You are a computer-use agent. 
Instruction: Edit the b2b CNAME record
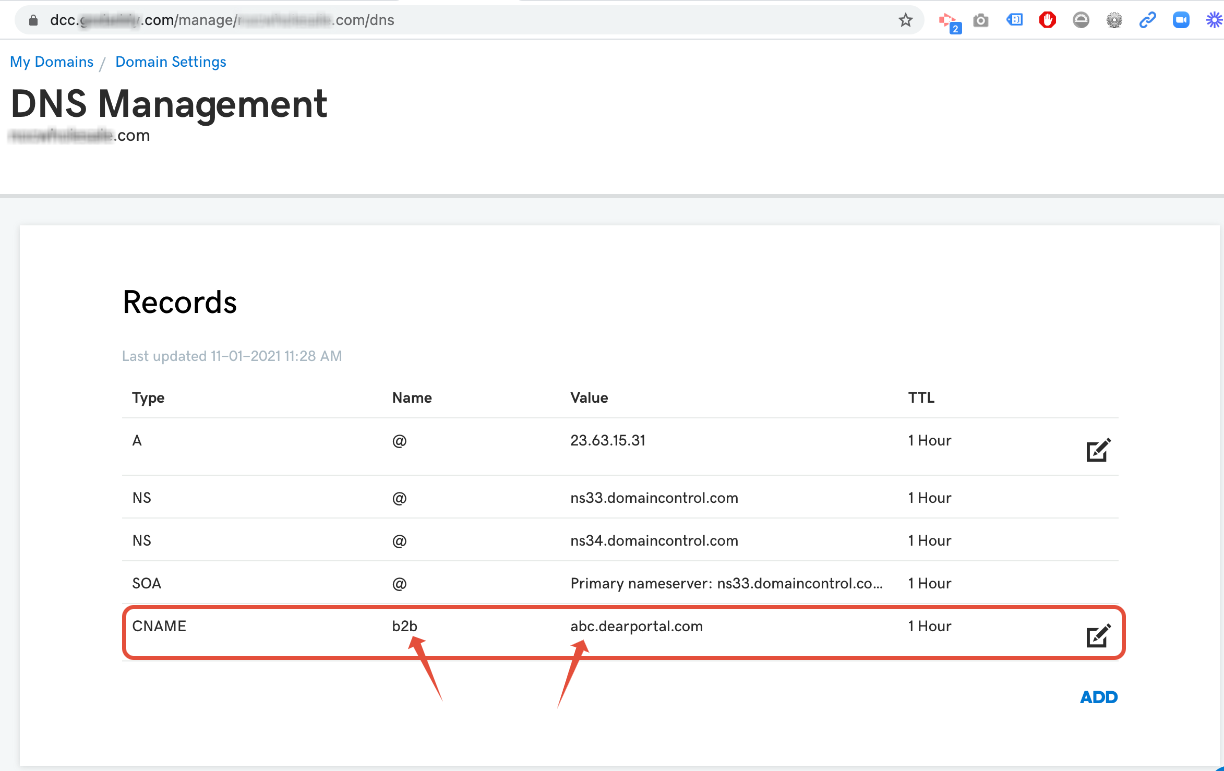(x=1098, y=636)
